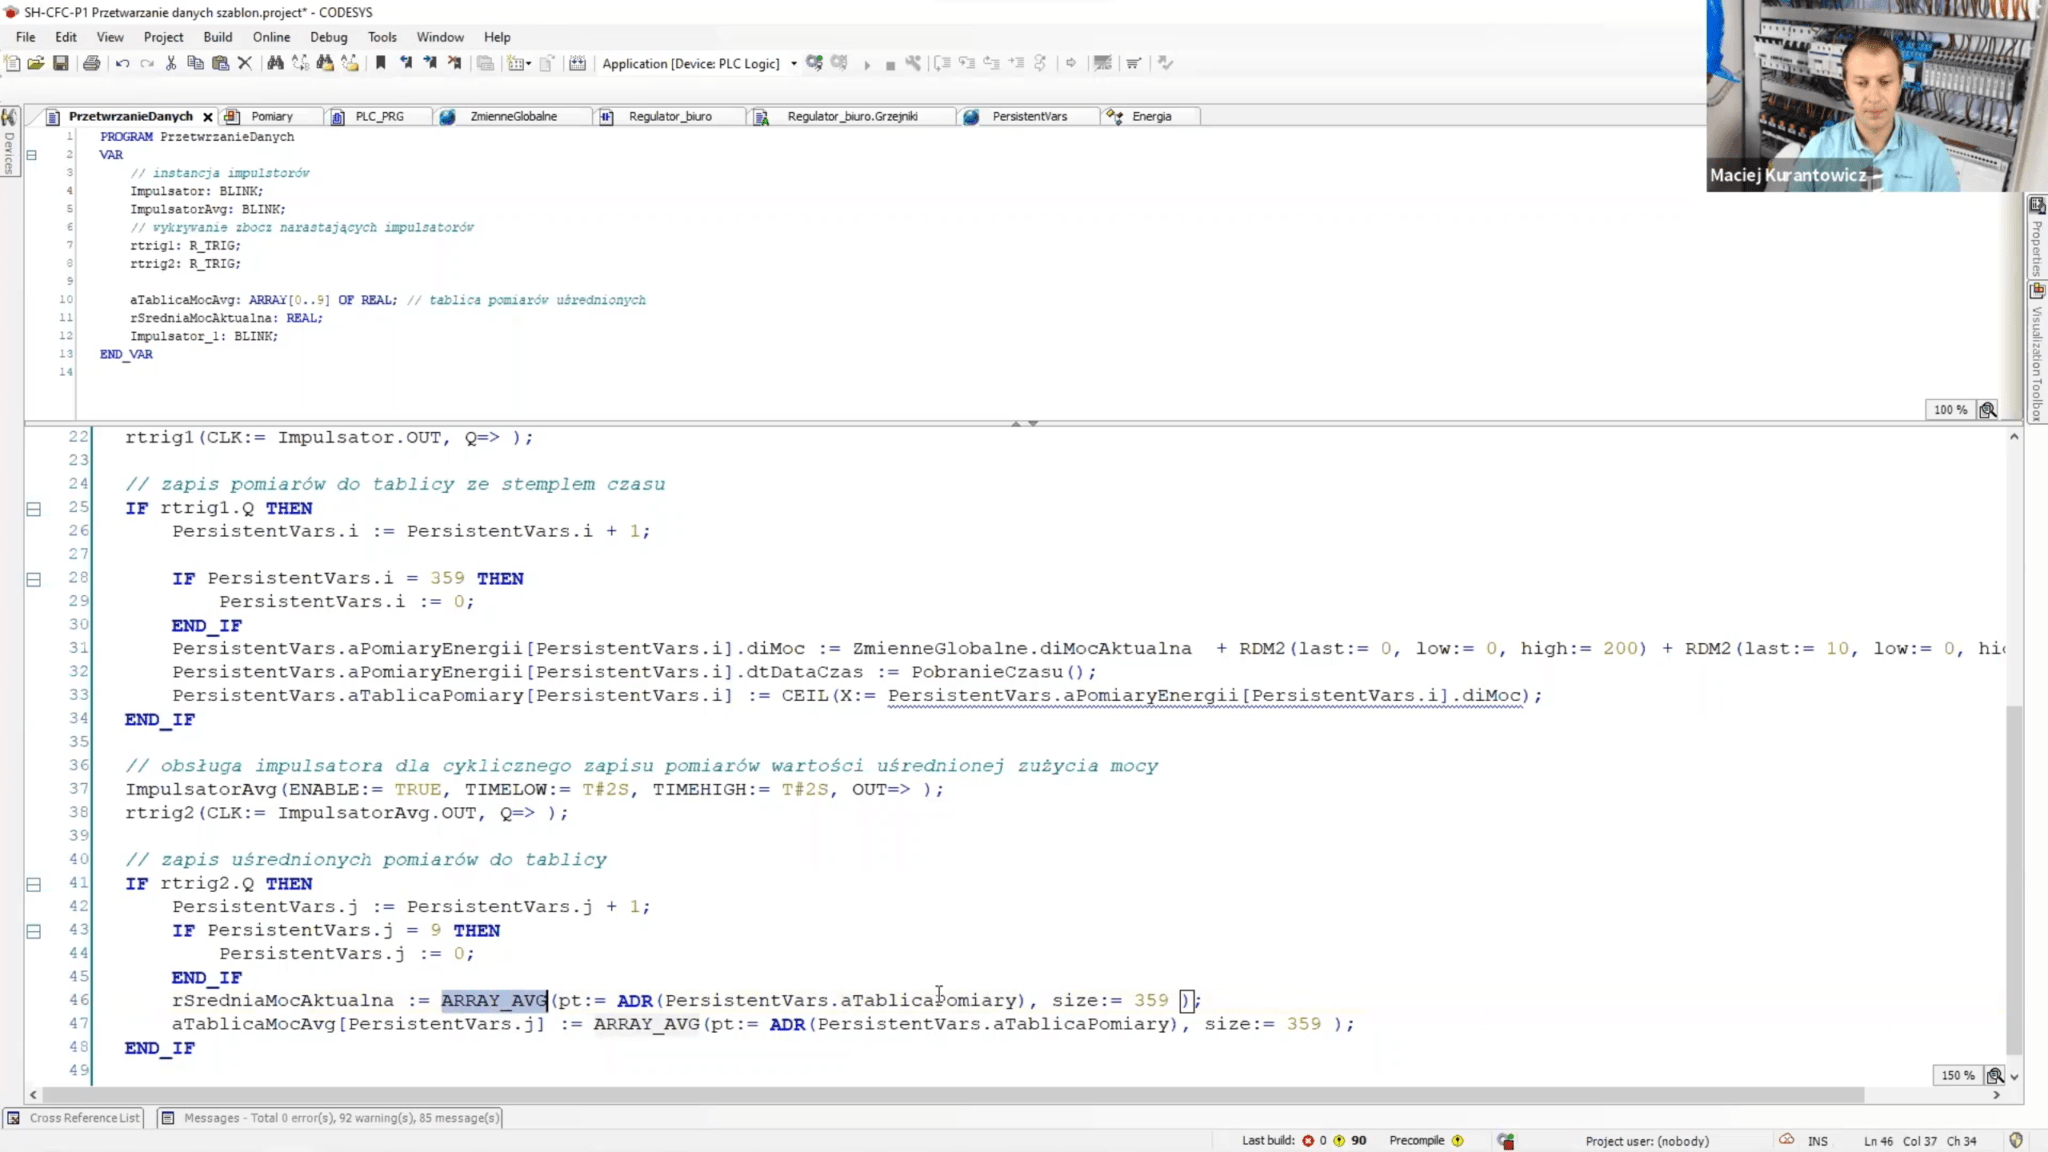Open the Messages panel button
2048x1152 pixels.
331,1118
